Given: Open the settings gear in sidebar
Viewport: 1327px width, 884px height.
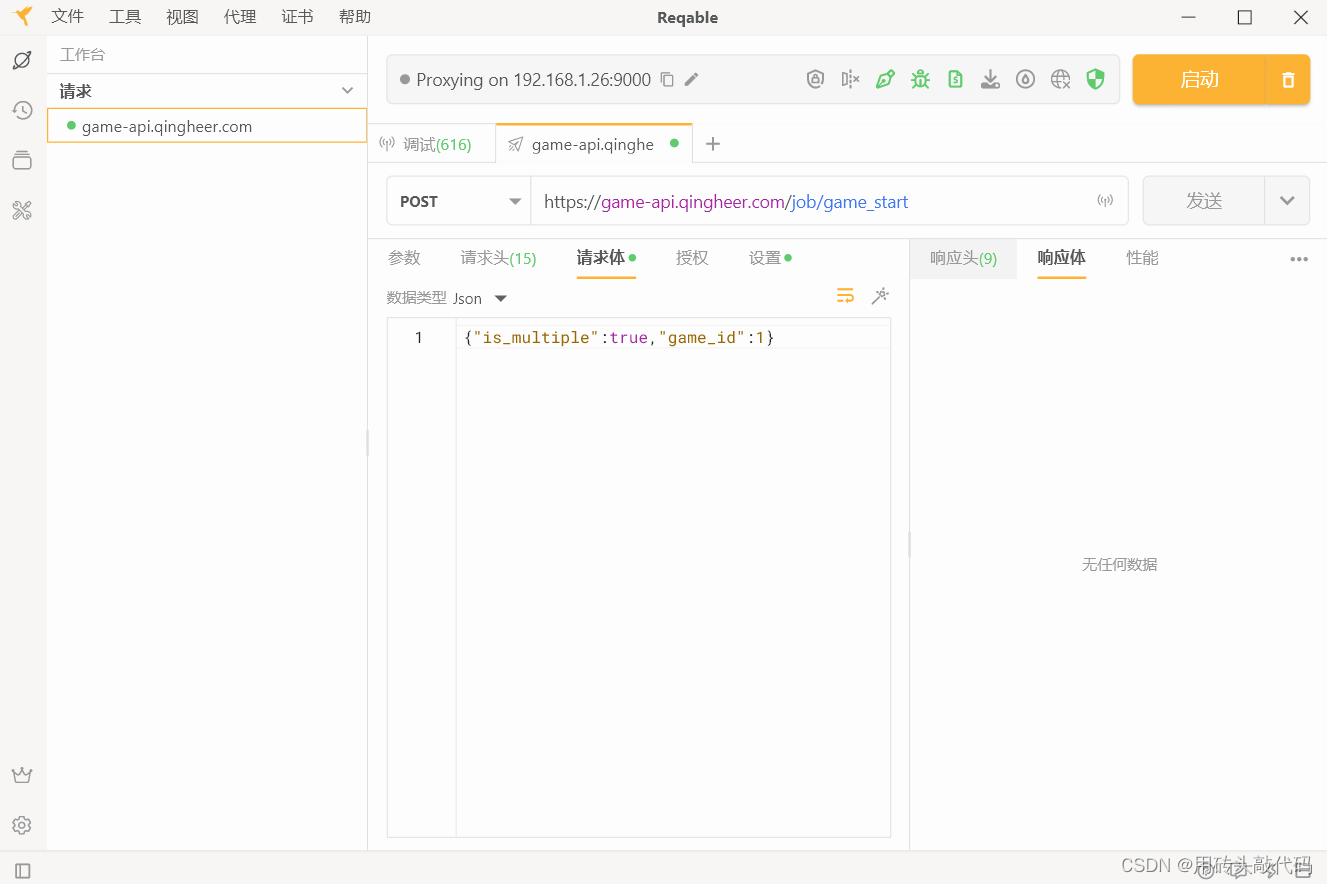Looking at the screenshot, I should pyautogui.click(x=22, y=825).
